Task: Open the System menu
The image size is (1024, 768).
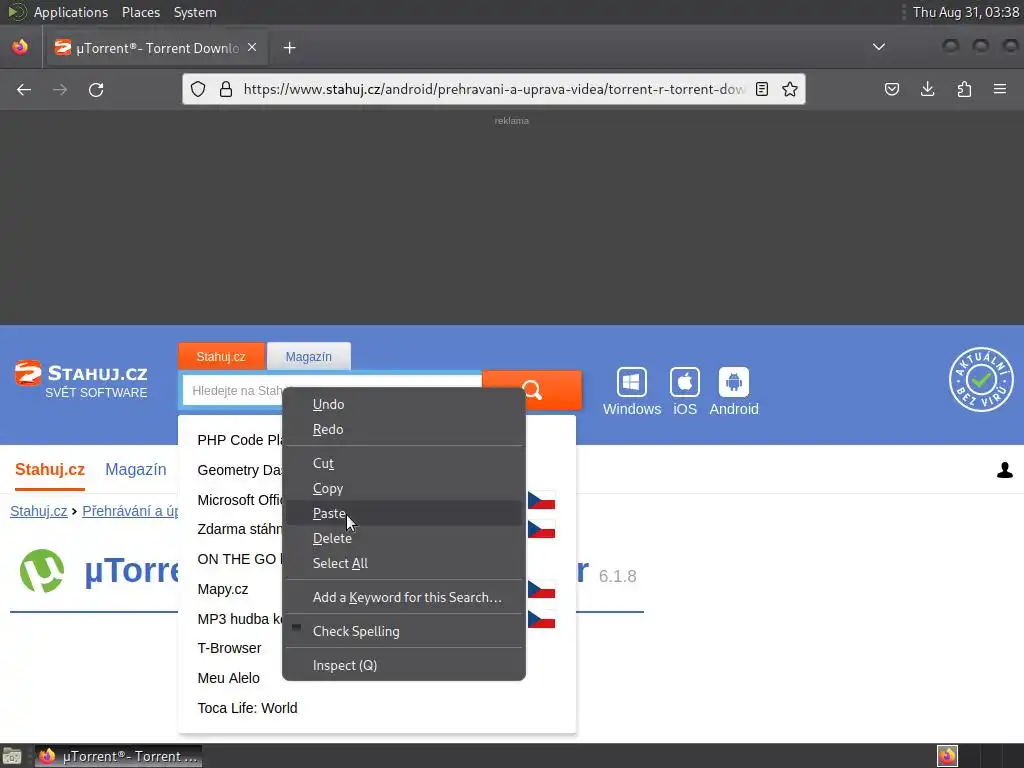Action: (x=195, y=12)
